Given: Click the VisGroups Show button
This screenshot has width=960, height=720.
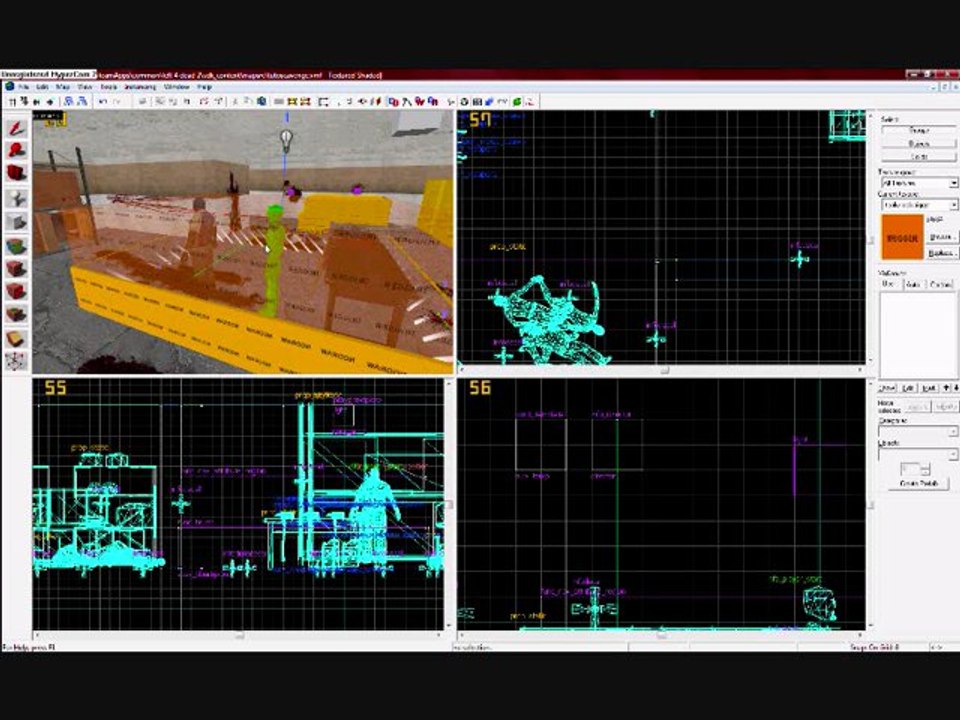Looking at the screenshot, I should pos(887,388).
